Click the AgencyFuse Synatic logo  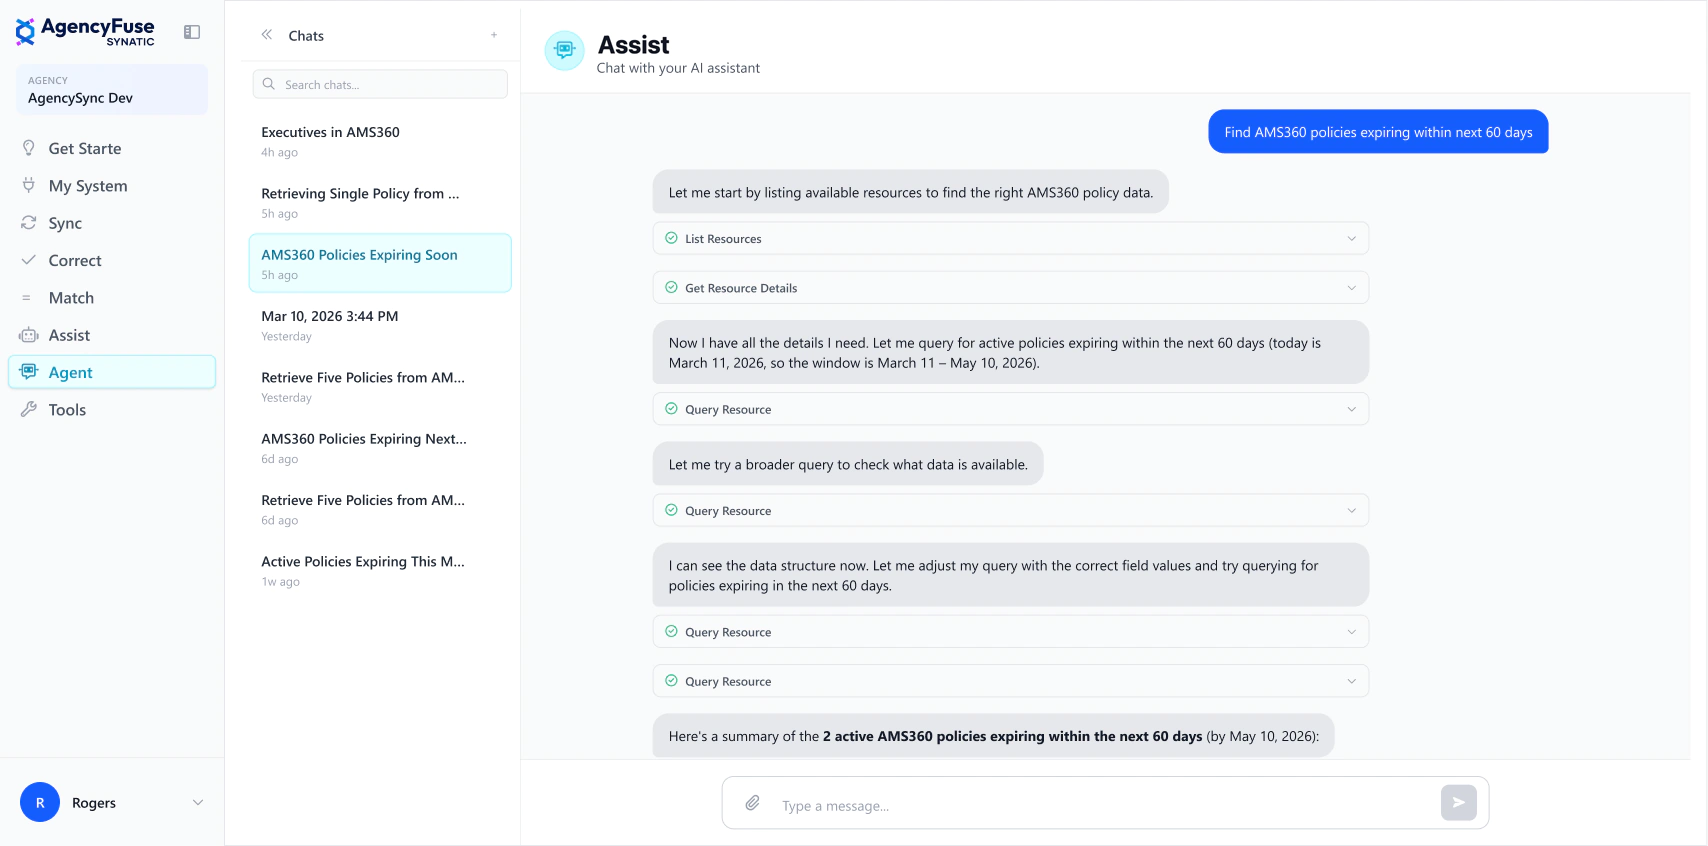click(85, 31)
